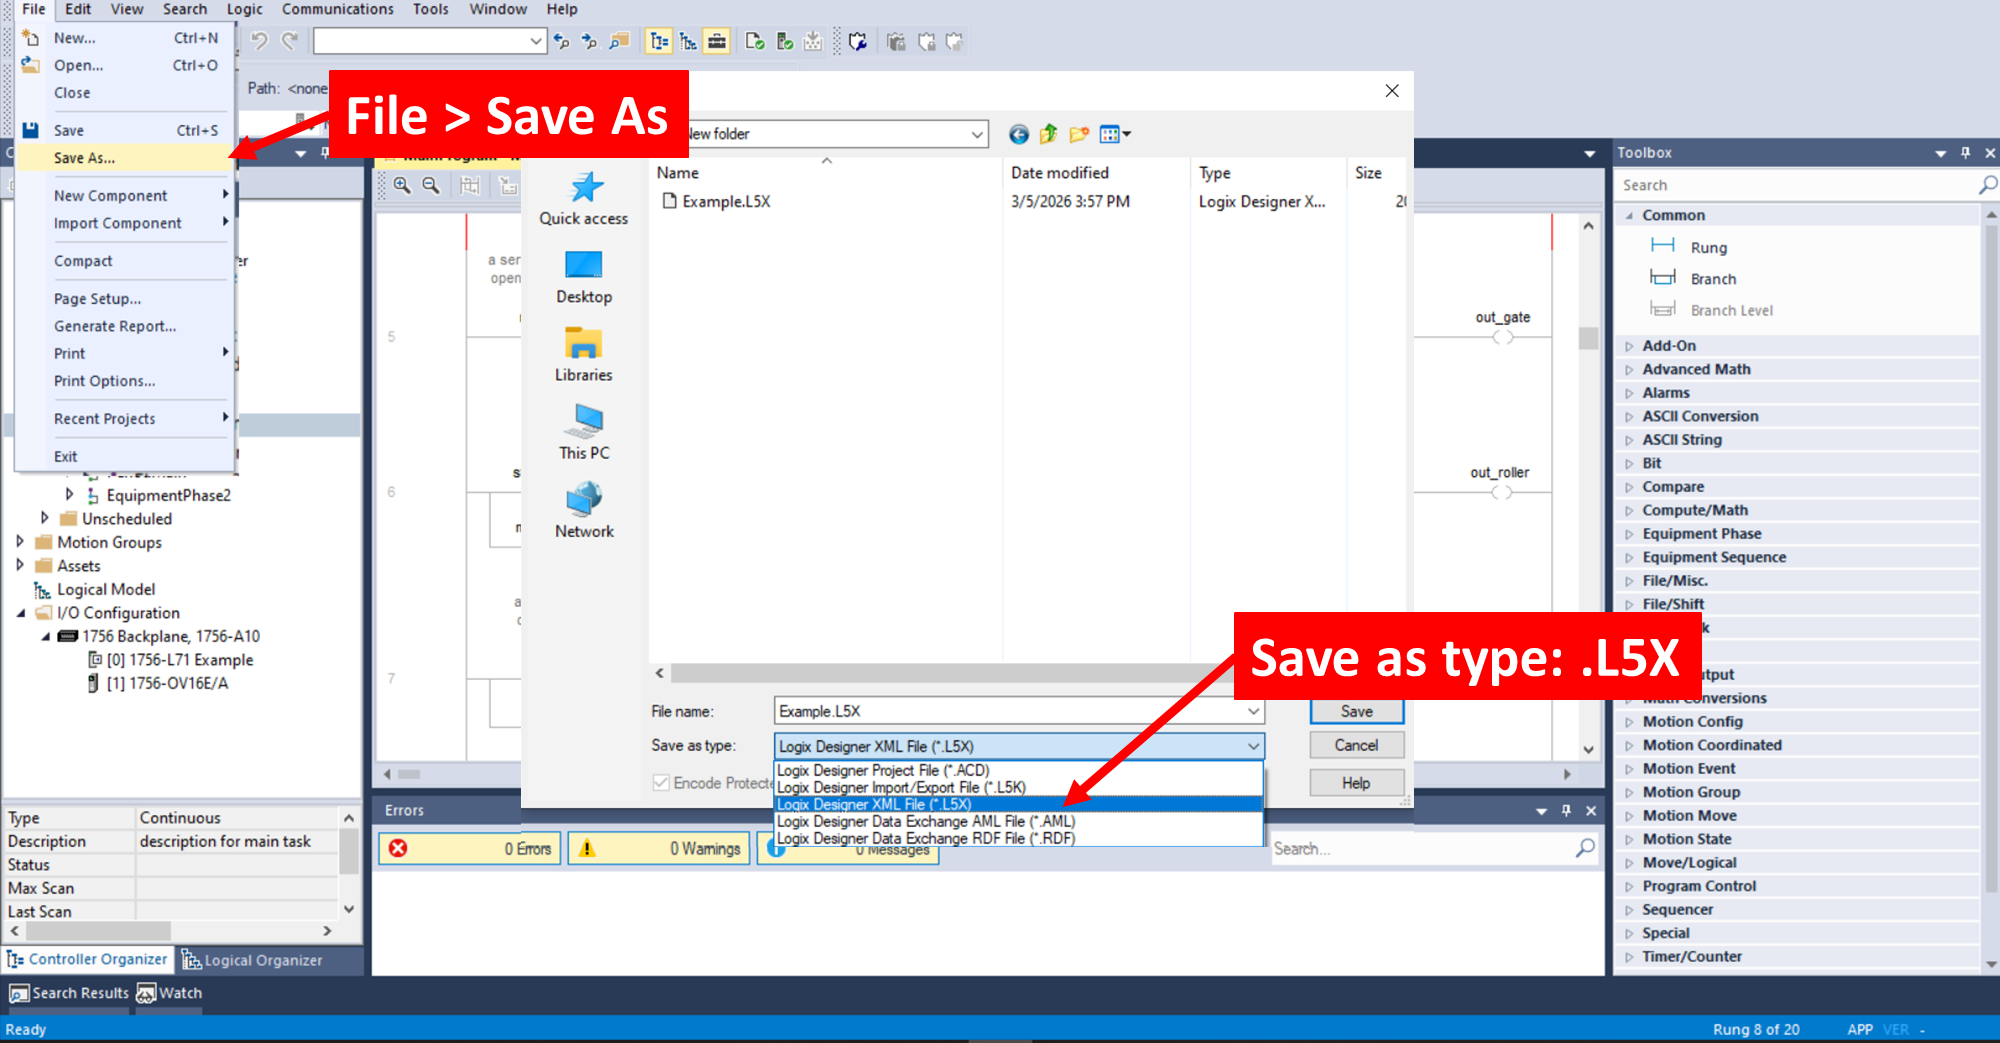Click the up one level folder icon

click(x=1048, y=134)
